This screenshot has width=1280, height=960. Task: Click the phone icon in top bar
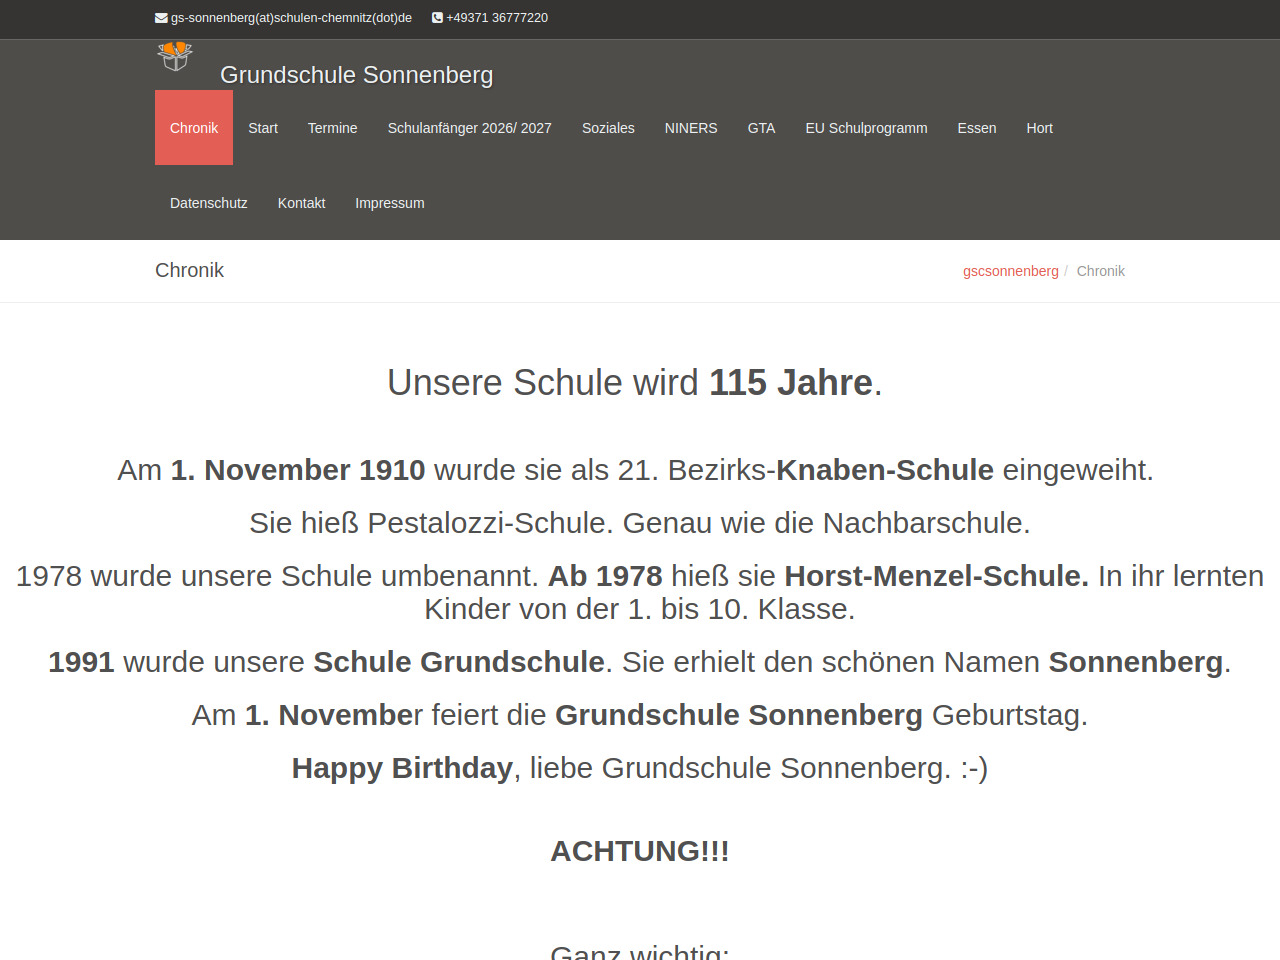(x=437, y=18)
